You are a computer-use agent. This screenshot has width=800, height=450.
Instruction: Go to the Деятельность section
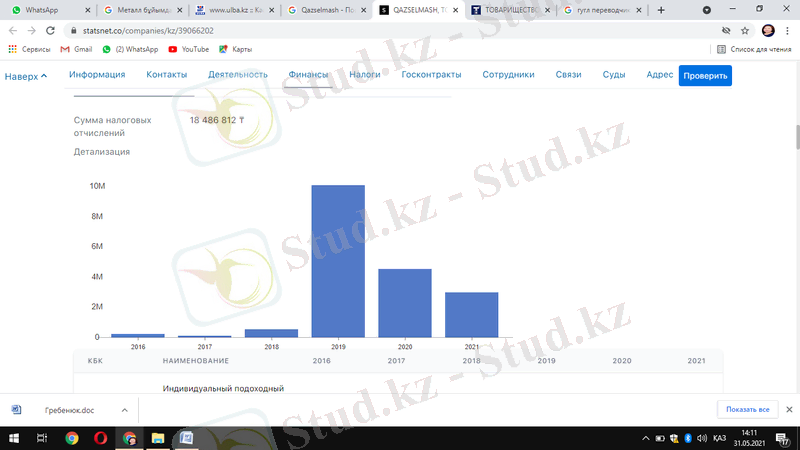click(238, 74)
